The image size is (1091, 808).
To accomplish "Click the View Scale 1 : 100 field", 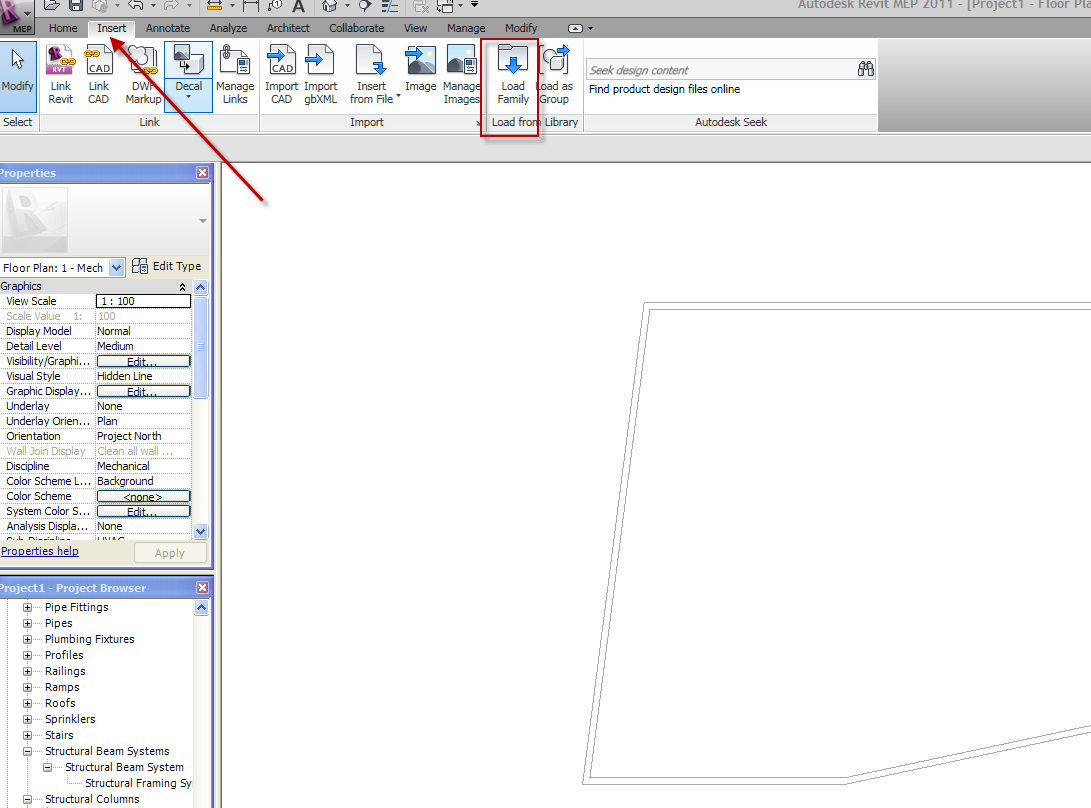I will 143,301.
